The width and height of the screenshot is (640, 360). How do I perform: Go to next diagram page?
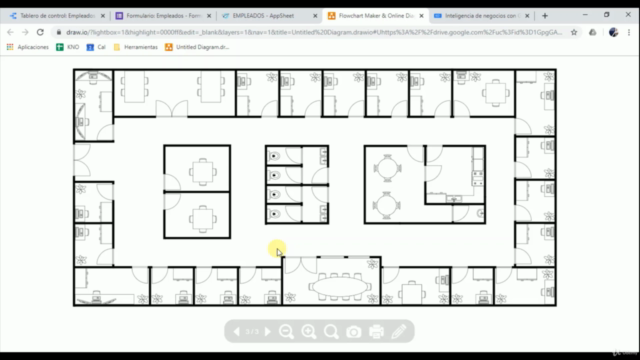coord(268,331)
